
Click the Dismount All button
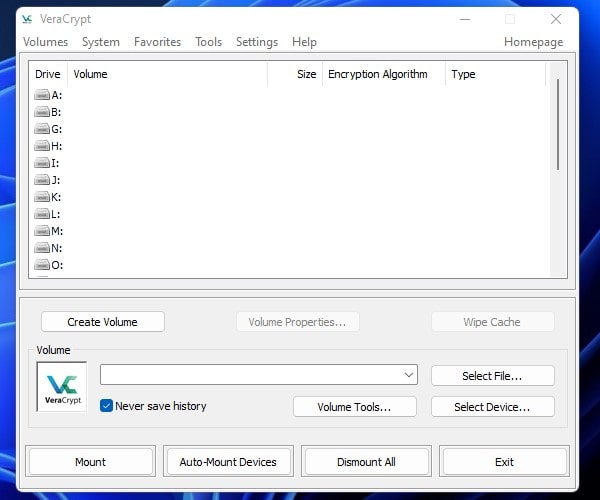366,462
